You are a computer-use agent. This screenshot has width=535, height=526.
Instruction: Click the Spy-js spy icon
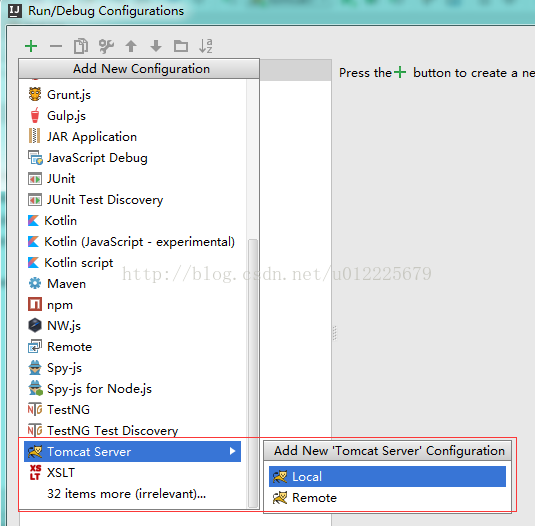click(35, 367)
